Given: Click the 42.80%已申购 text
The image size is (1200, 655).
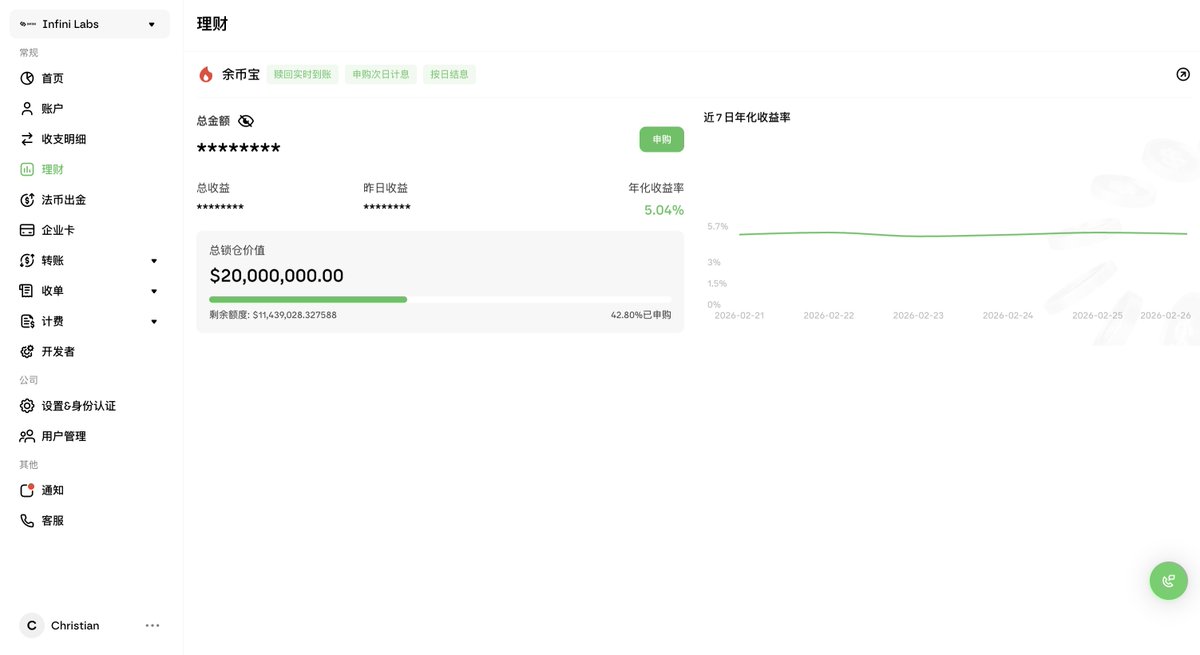Looking at the screenshot, I should [x=641, y=314].
